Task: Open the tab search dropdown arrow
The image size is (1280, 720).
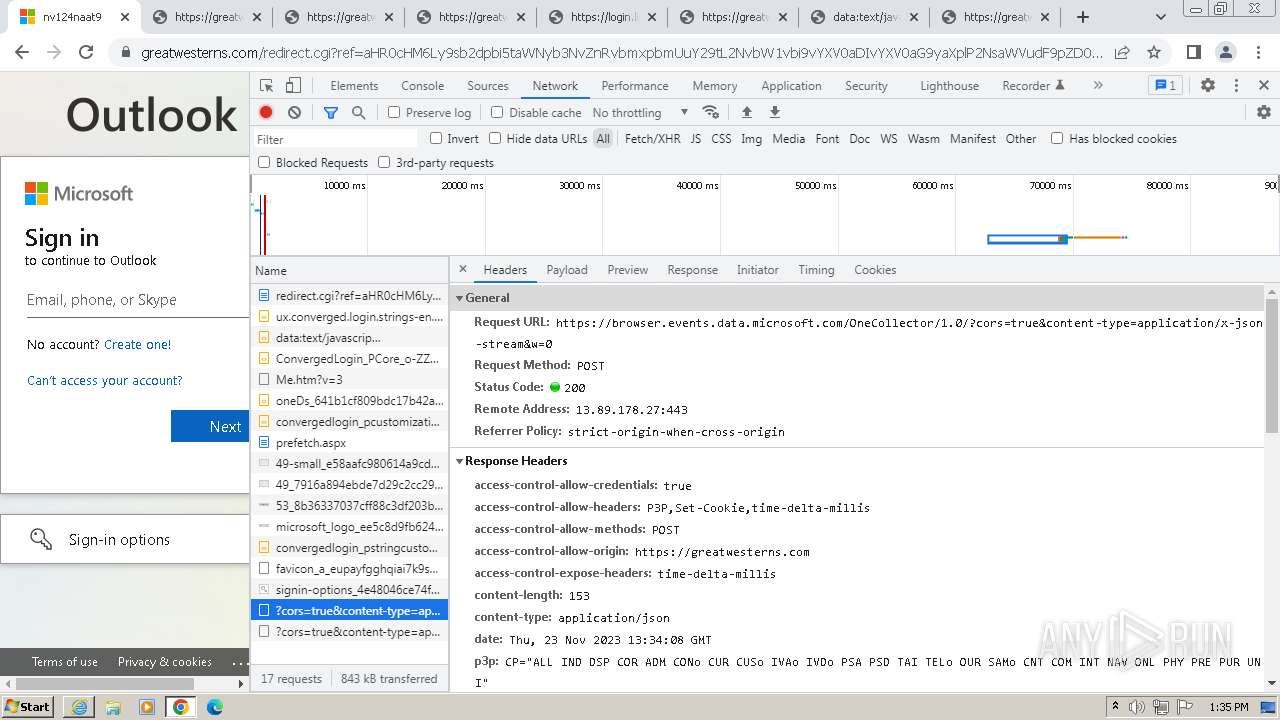Action: click(x=1161, y=17)
